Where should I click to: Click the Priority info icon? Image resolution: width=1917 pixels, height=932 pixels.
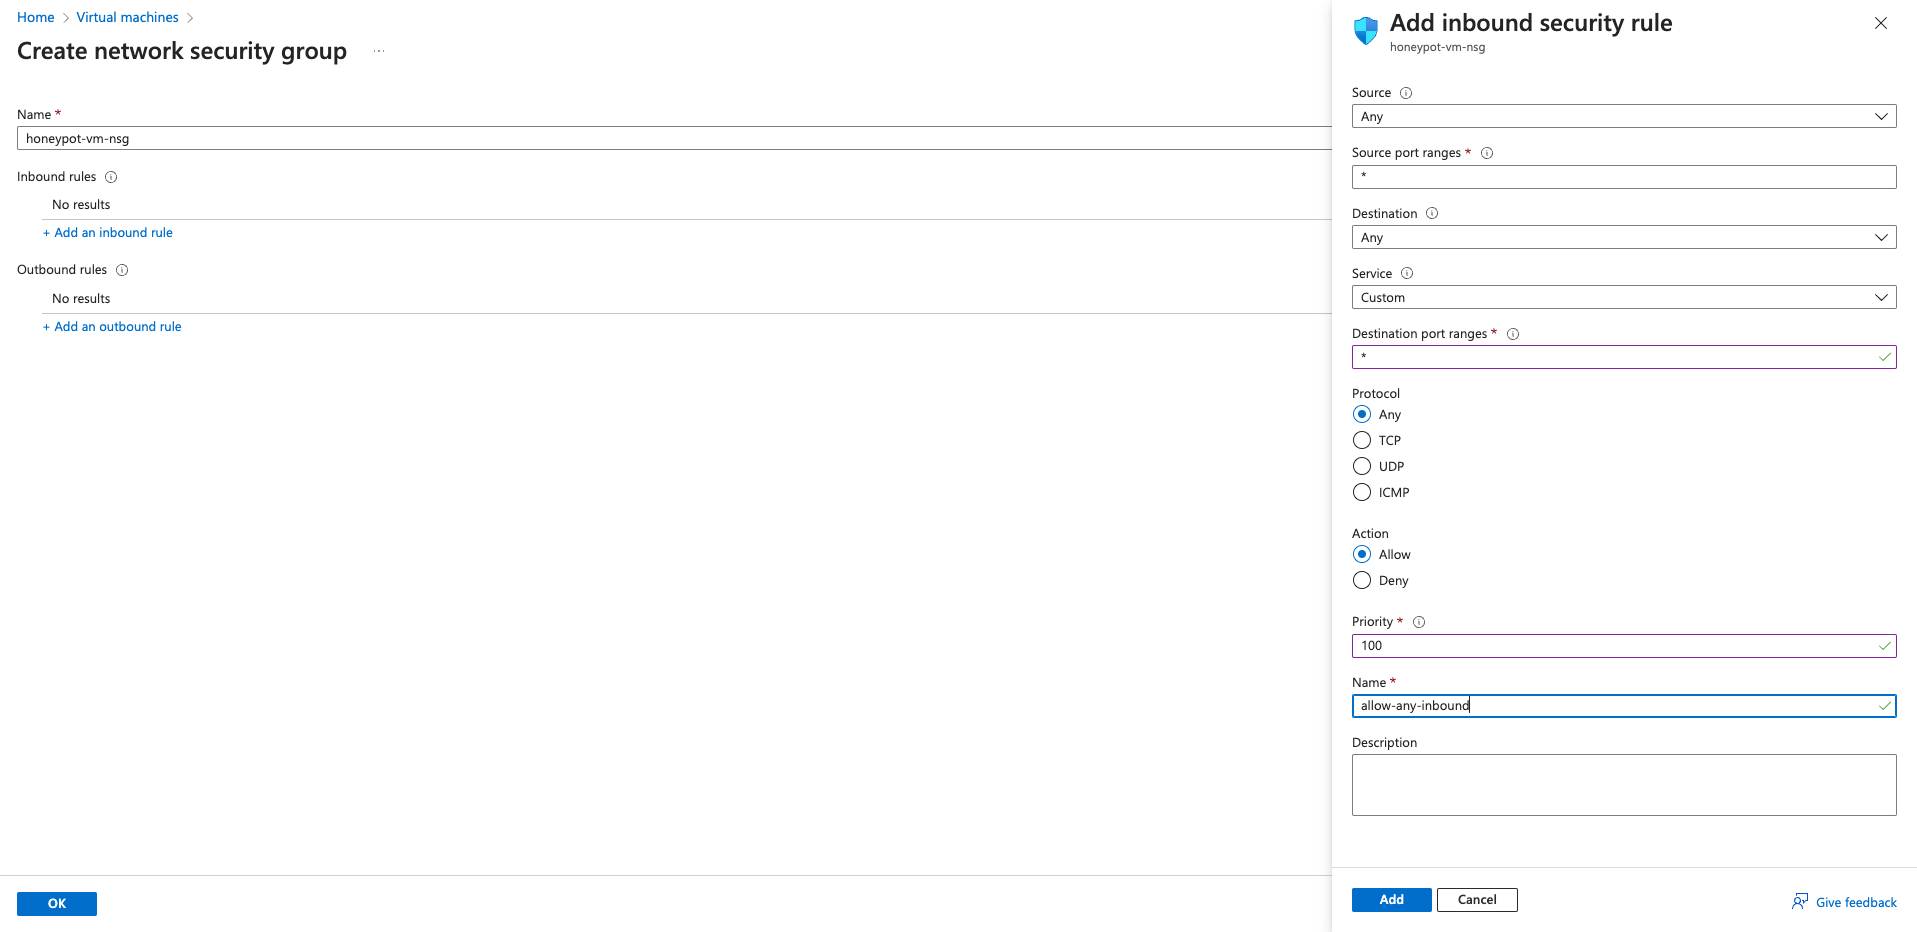click(x=1419, y=622)
